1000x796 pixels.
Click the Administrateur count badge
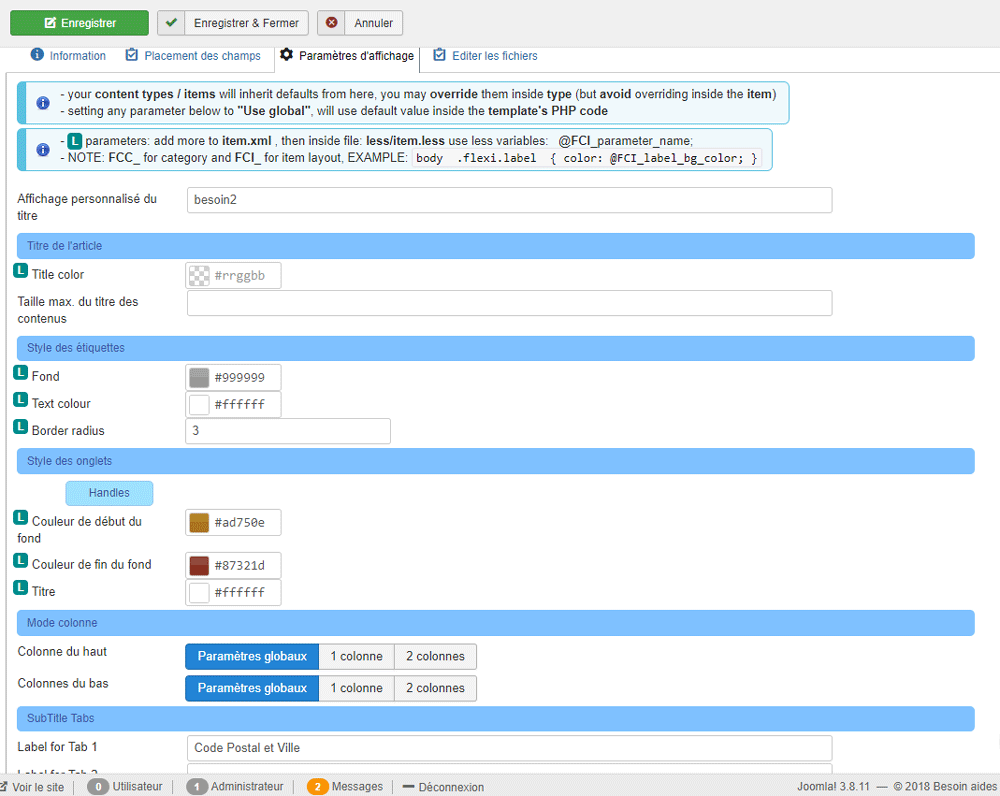click(197, 787)
